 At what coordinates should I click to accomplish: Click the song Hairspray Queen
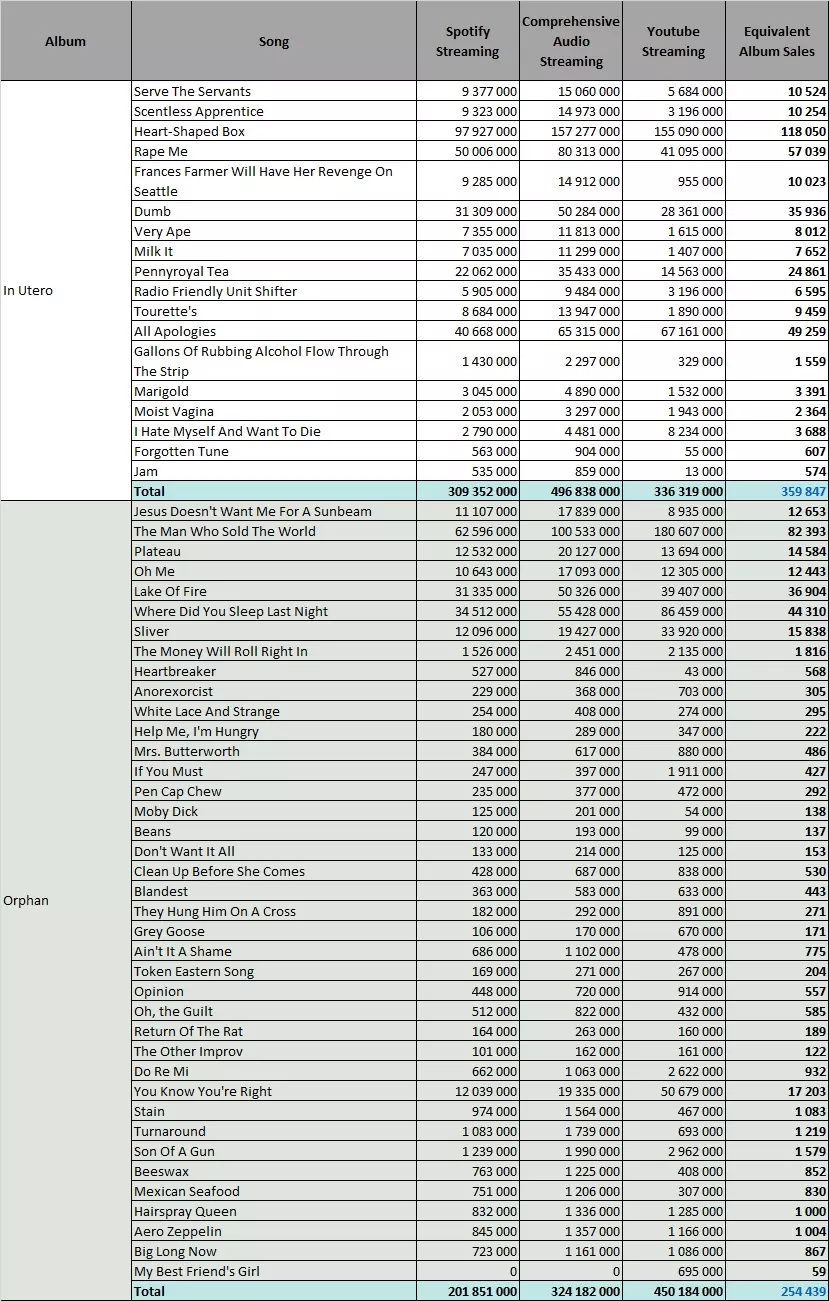(274, 1211)
